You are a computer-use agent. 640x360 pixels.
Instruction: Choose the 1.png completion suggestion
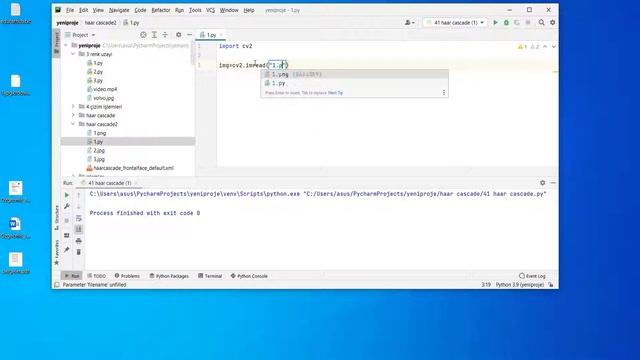(354, 74)
